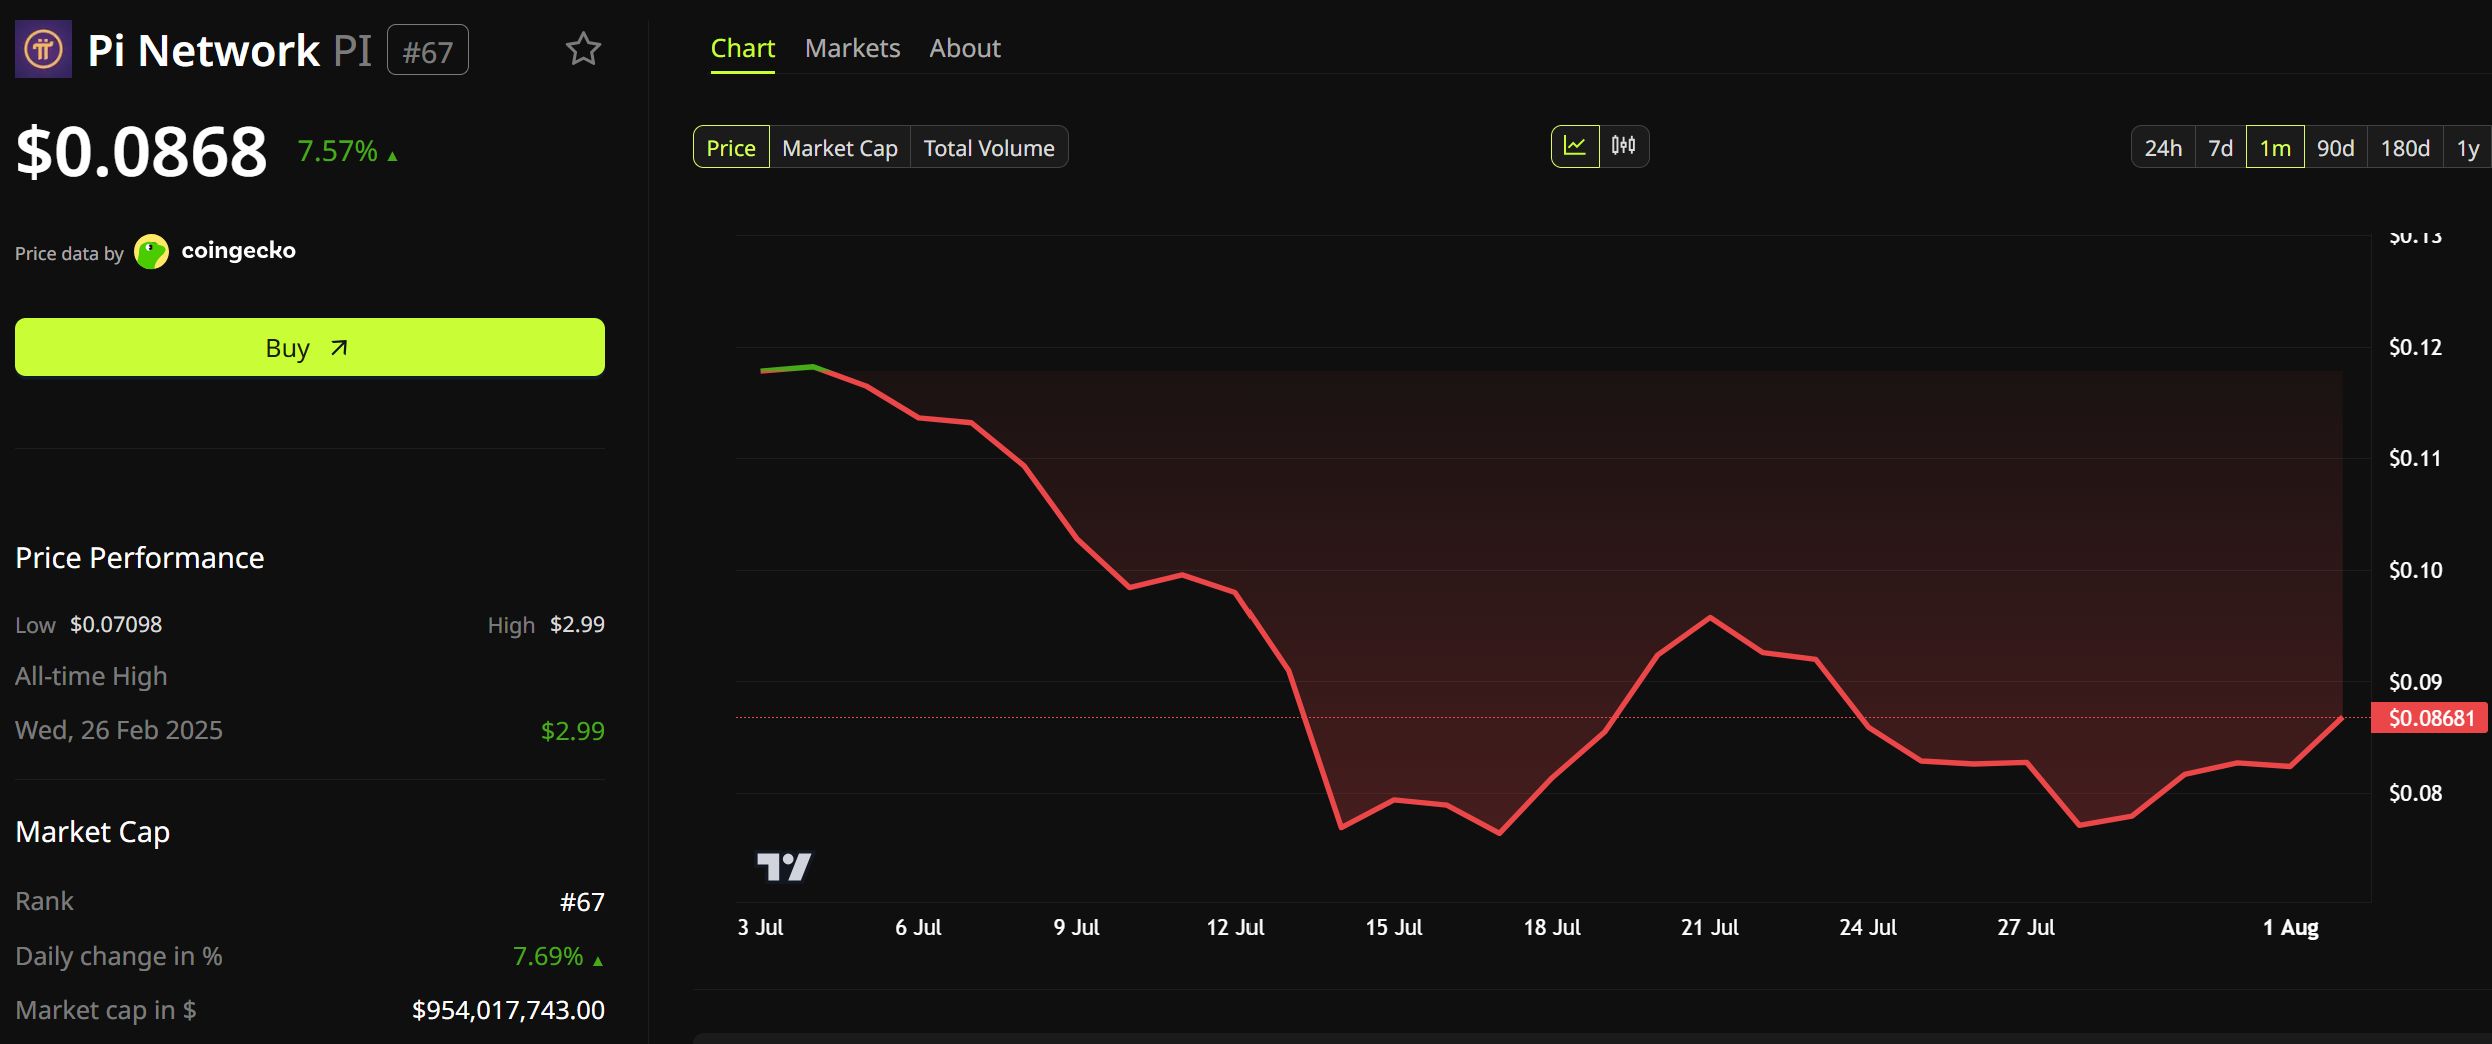2492x1044 pixels.
Task: Click the PI ticker symbol
Action: pyautogui.click(x=352, y=50)
